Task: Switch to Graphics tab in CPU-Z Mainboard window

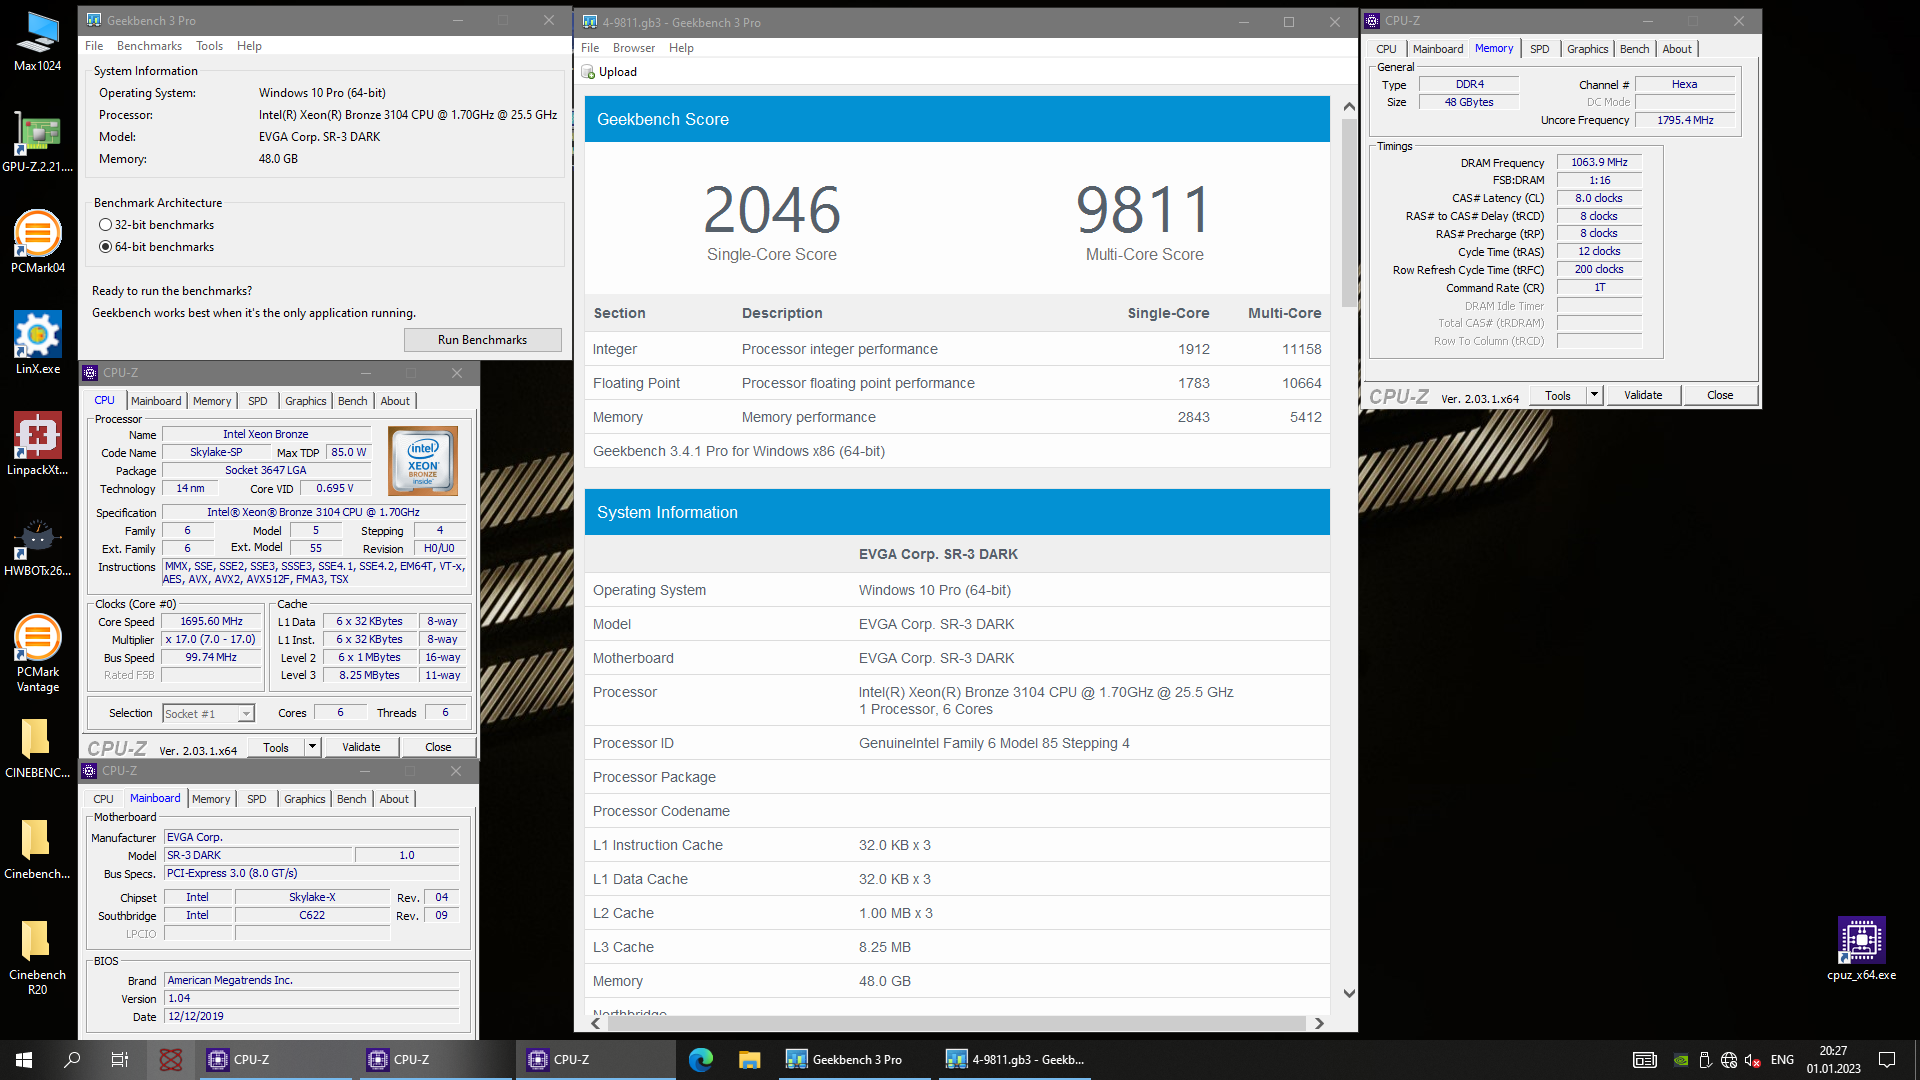Action: (x=304, y=799)
